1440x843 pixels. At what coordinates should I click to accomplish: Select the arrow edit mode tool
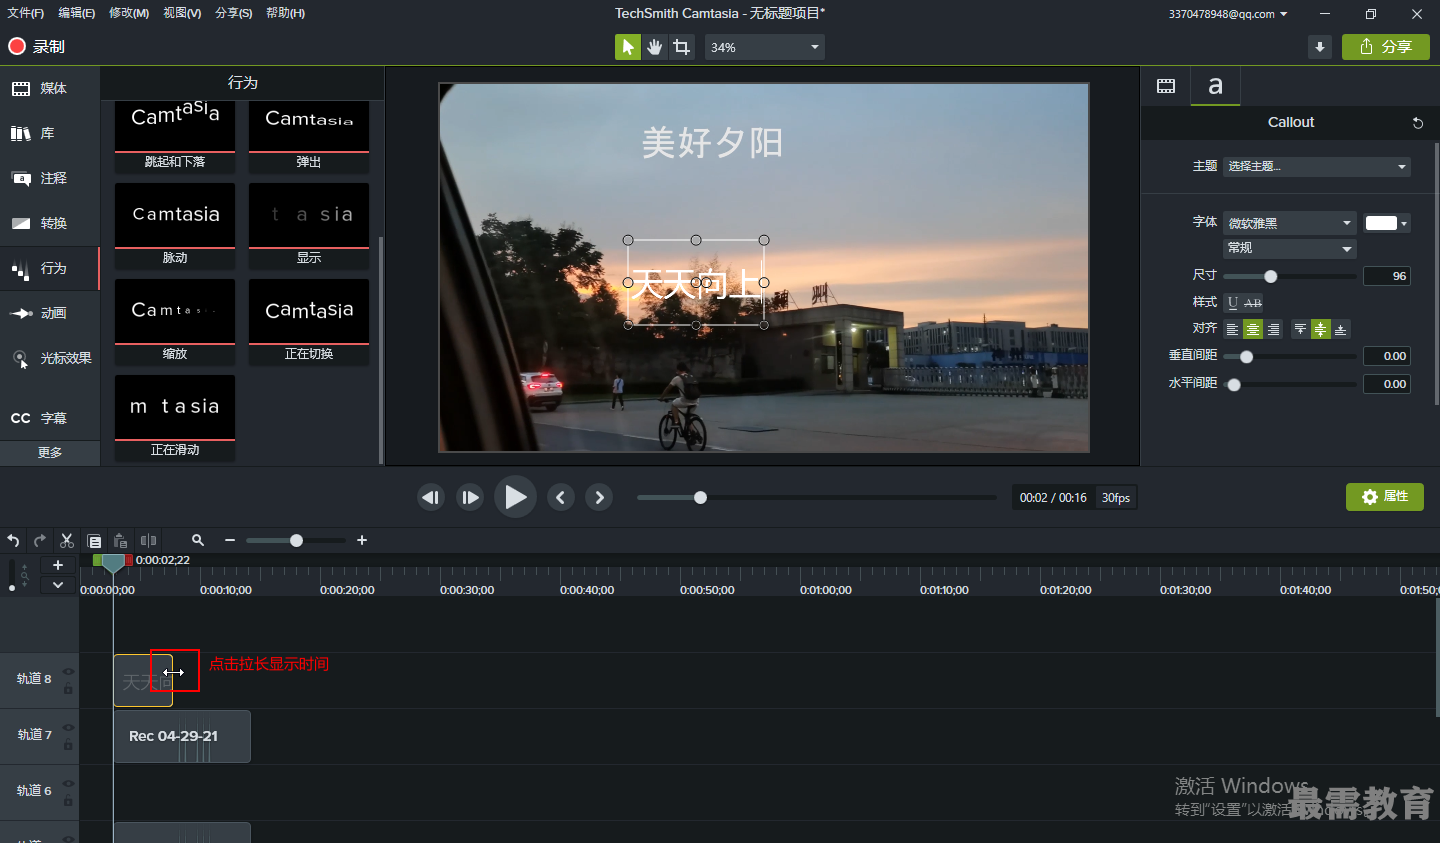click(627, 47)
